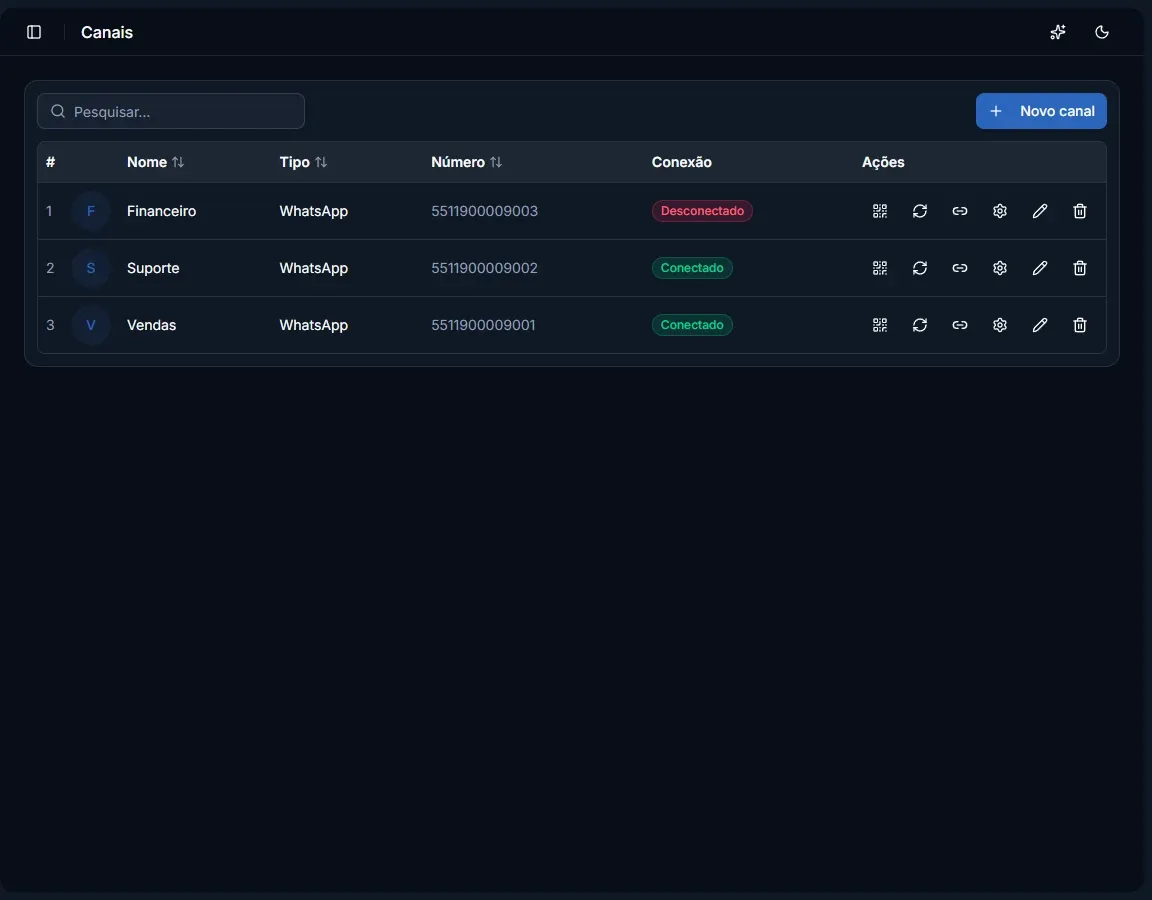Select the number 5511900009002
1152x900 pixels.
coord(484,268)
